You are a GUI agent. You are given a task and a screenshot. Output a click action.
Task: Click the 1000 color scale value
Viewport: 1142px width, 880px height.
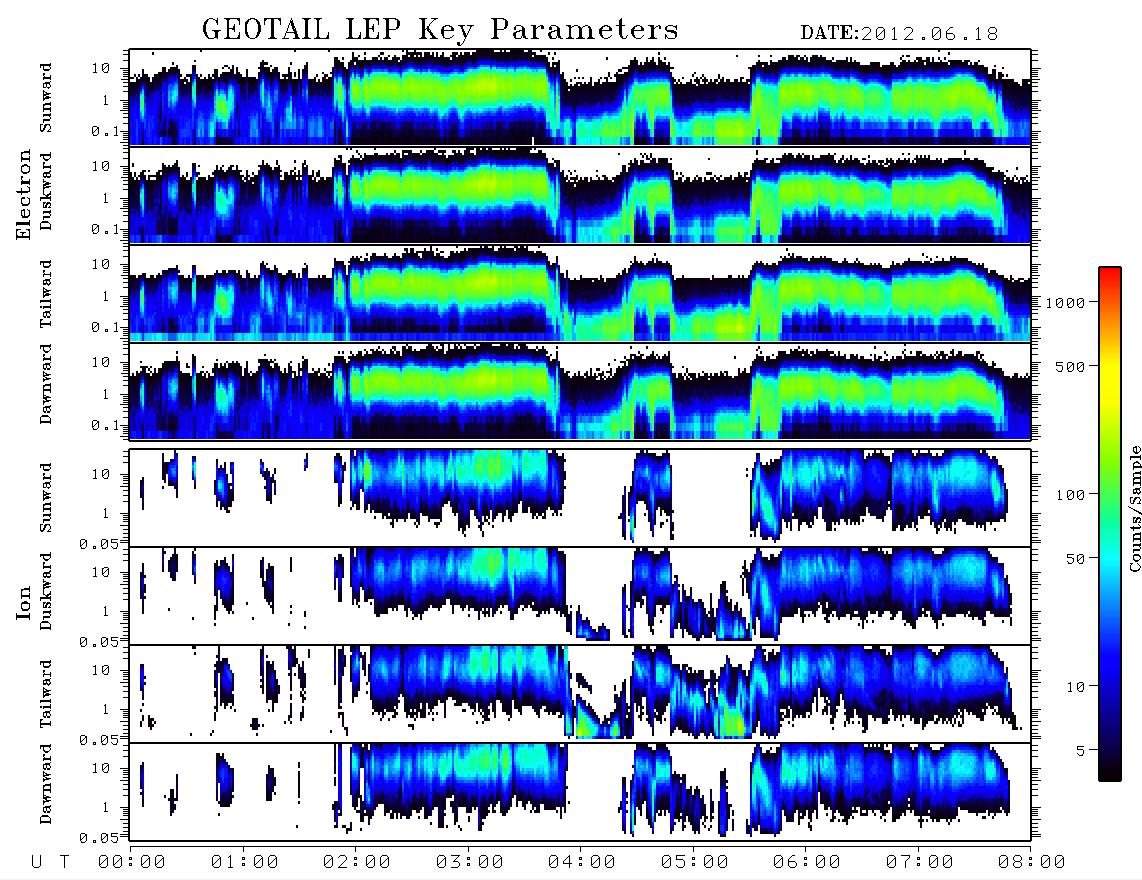(1065, 303)
